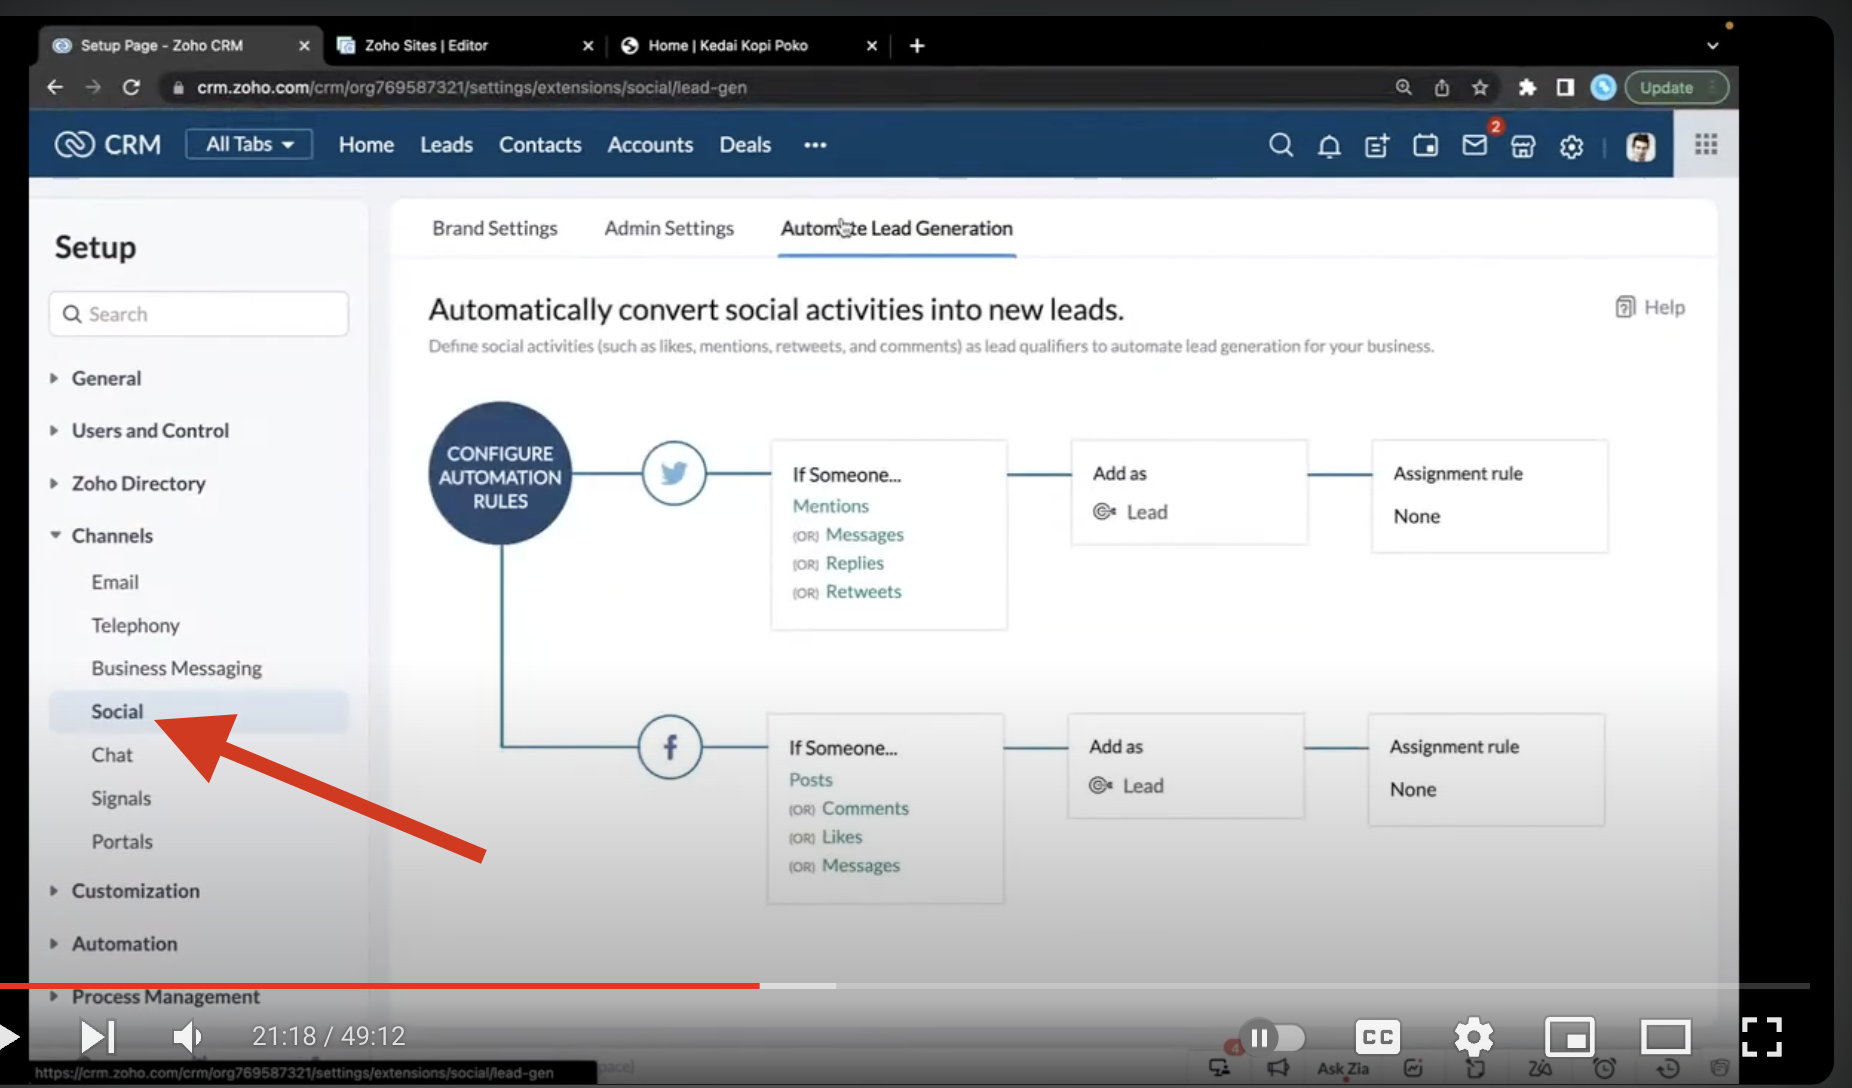Open CRM setup gear icon
This screenshot has width=1852, height=1088.
1572,147
